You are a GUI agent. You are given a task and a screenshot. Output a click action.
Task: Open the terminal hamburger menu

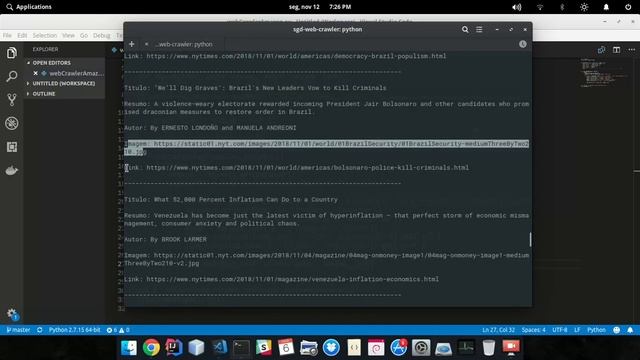pos(479,29)
